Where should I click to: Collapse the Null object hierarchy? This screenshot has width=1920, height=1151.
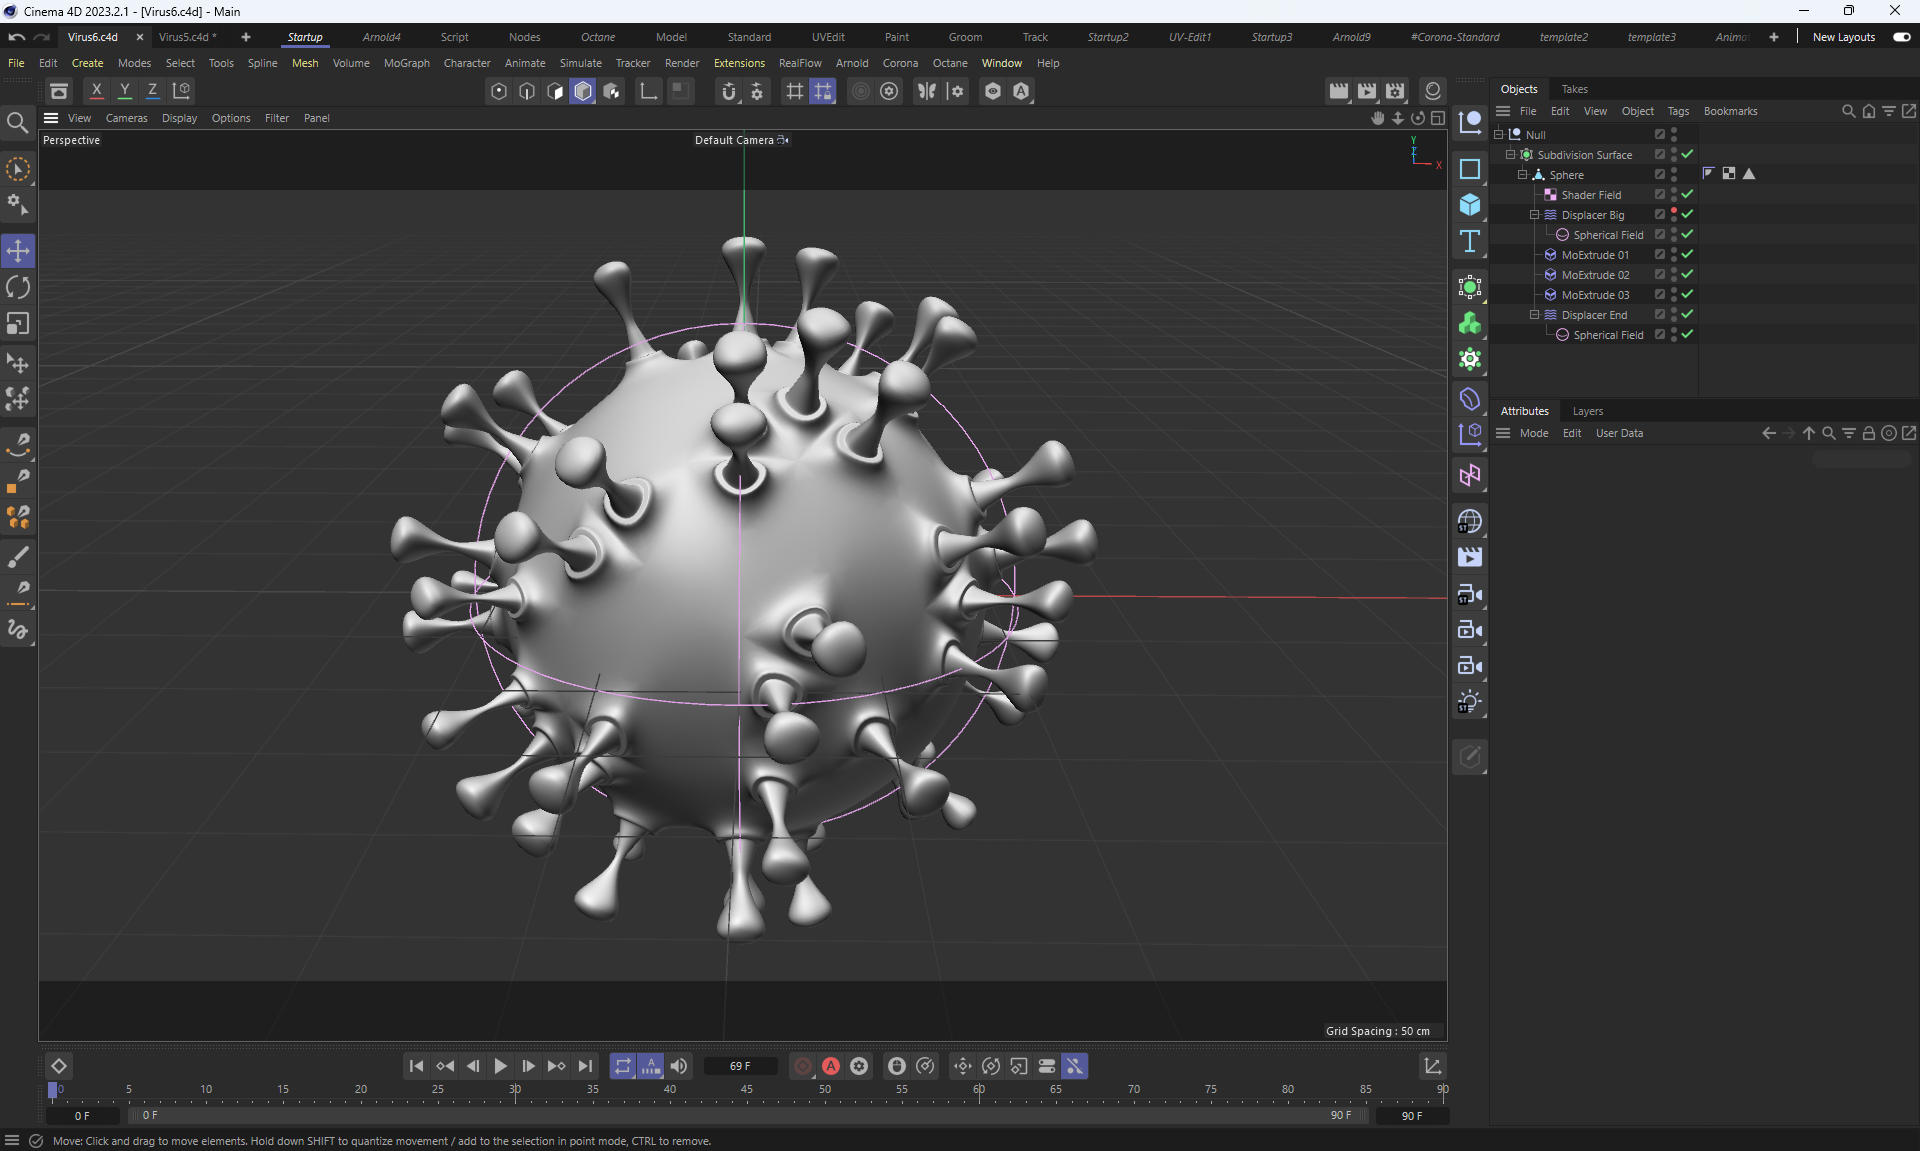tap(1498, 134)
